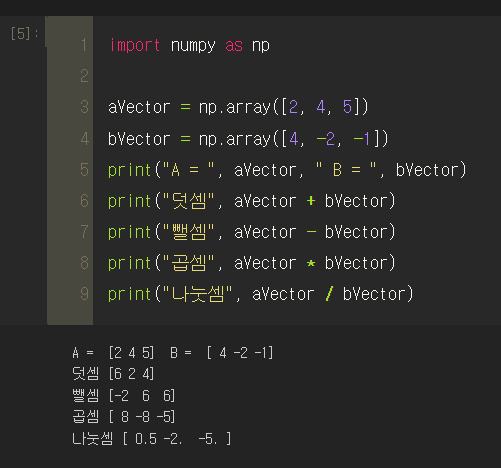Click the "A = " string on line 5

click(189, 169)
